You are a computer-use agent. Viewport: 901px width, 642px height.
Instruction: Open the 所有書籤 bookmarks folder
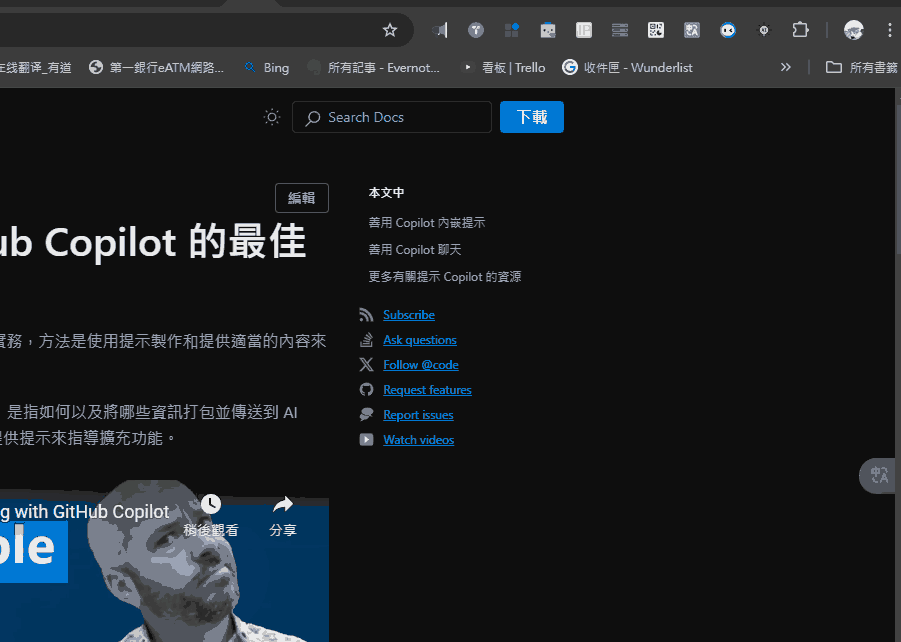[x=861, y=67]
